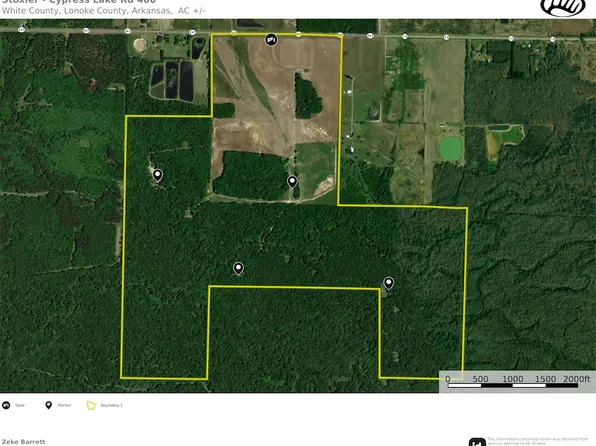Click the "1000" scale label
This screenshot has height=446, width=596.
[513, 379]
